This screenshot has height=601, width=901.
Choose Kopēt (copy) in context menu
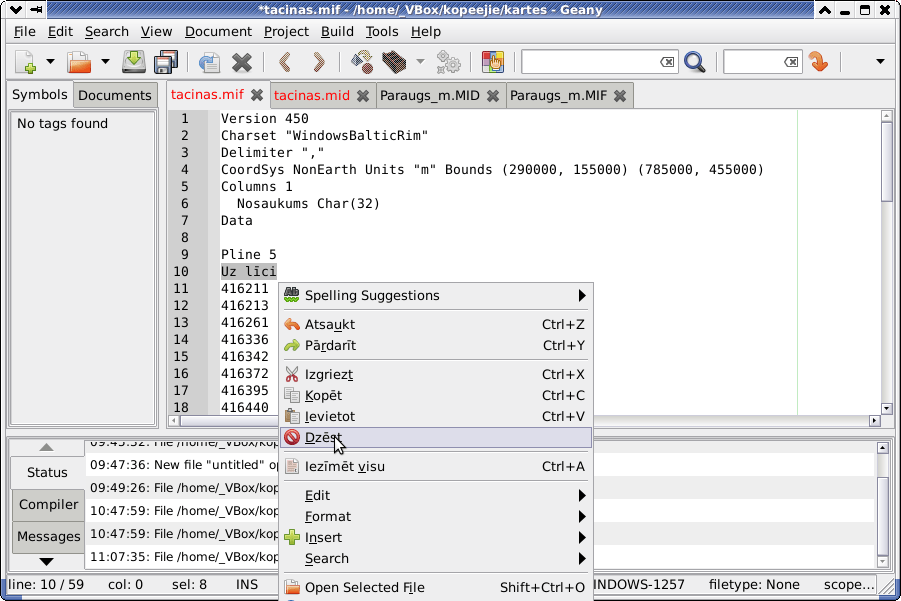(436, 395)
